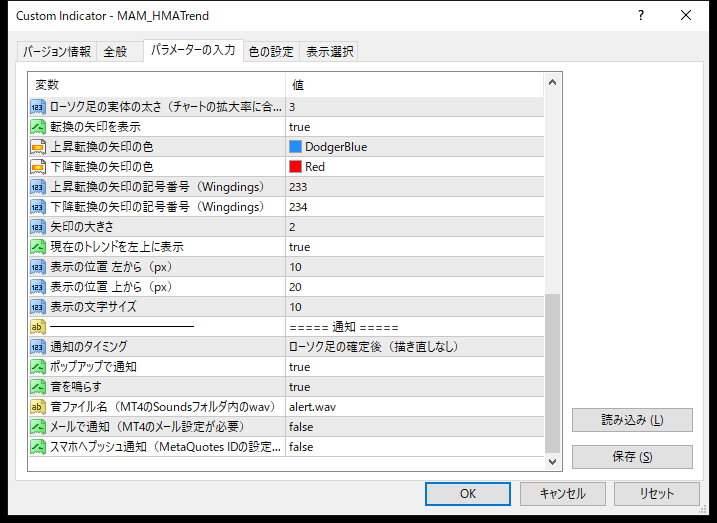Image resolution: width=717 pixels, height=523 pixels.
Task: Click the integer icon beside 下降転換の矢印の記号番号
Action: tap(38, 207)
